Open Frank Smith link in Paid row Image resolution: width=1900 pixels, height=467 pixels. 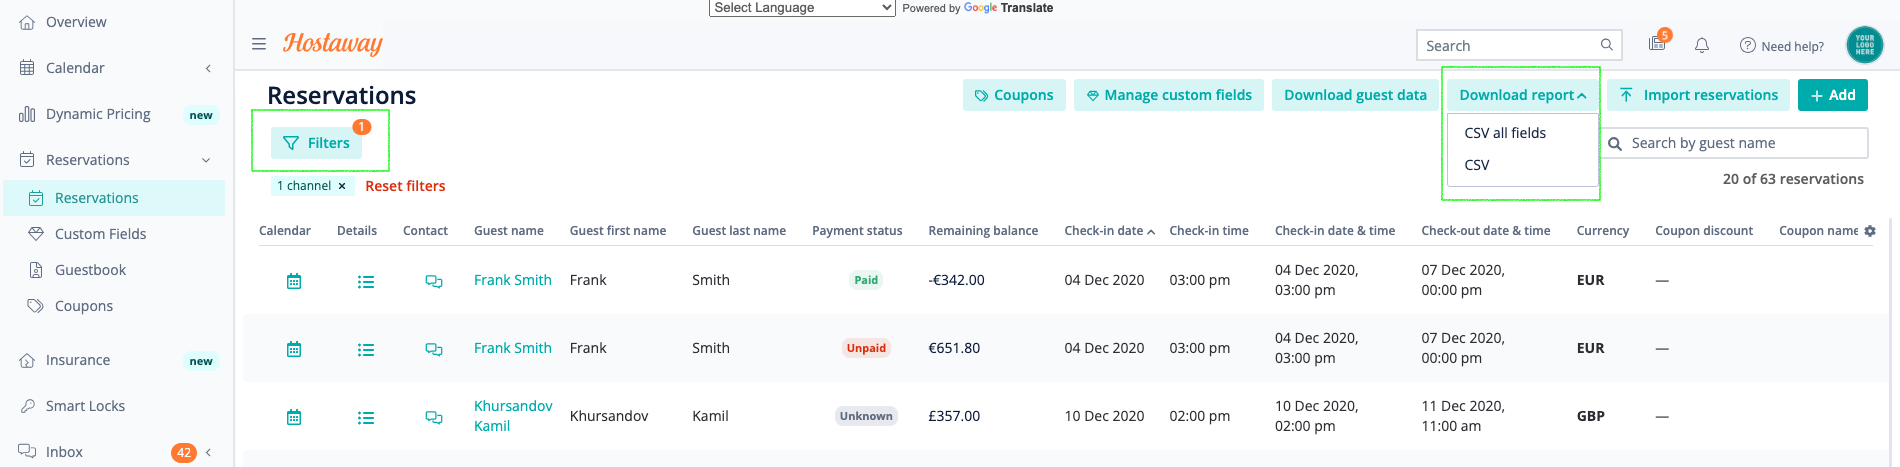tap(513, 280)
